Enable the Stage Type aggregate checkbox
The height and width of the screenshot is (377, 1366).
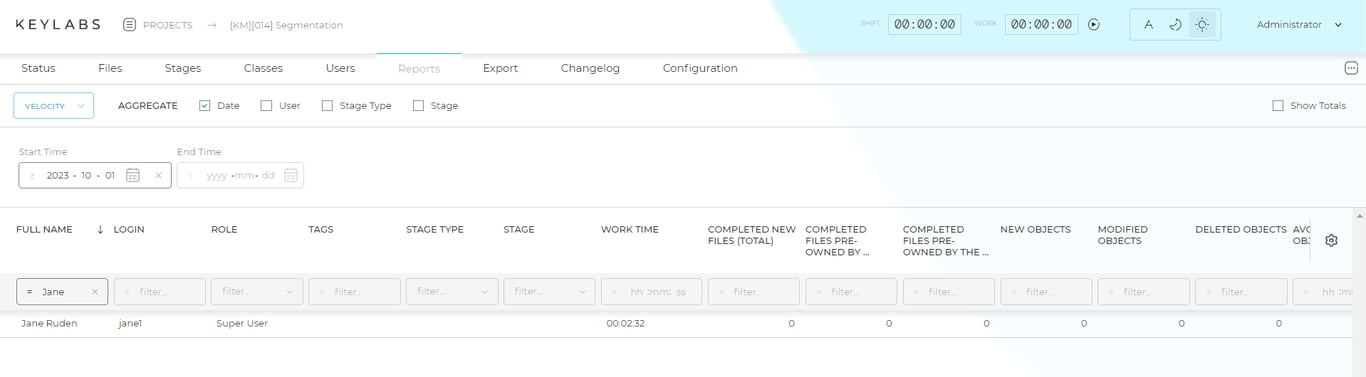(x=327, y=105)
